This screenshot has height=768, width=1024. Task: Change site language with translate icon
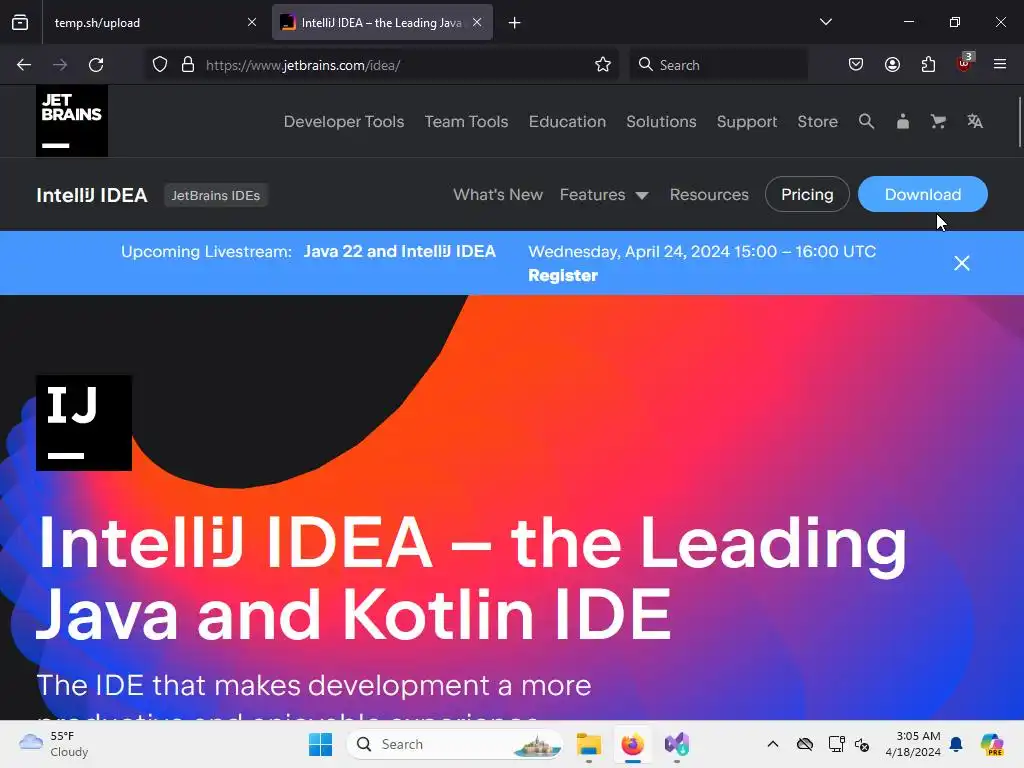975,121
